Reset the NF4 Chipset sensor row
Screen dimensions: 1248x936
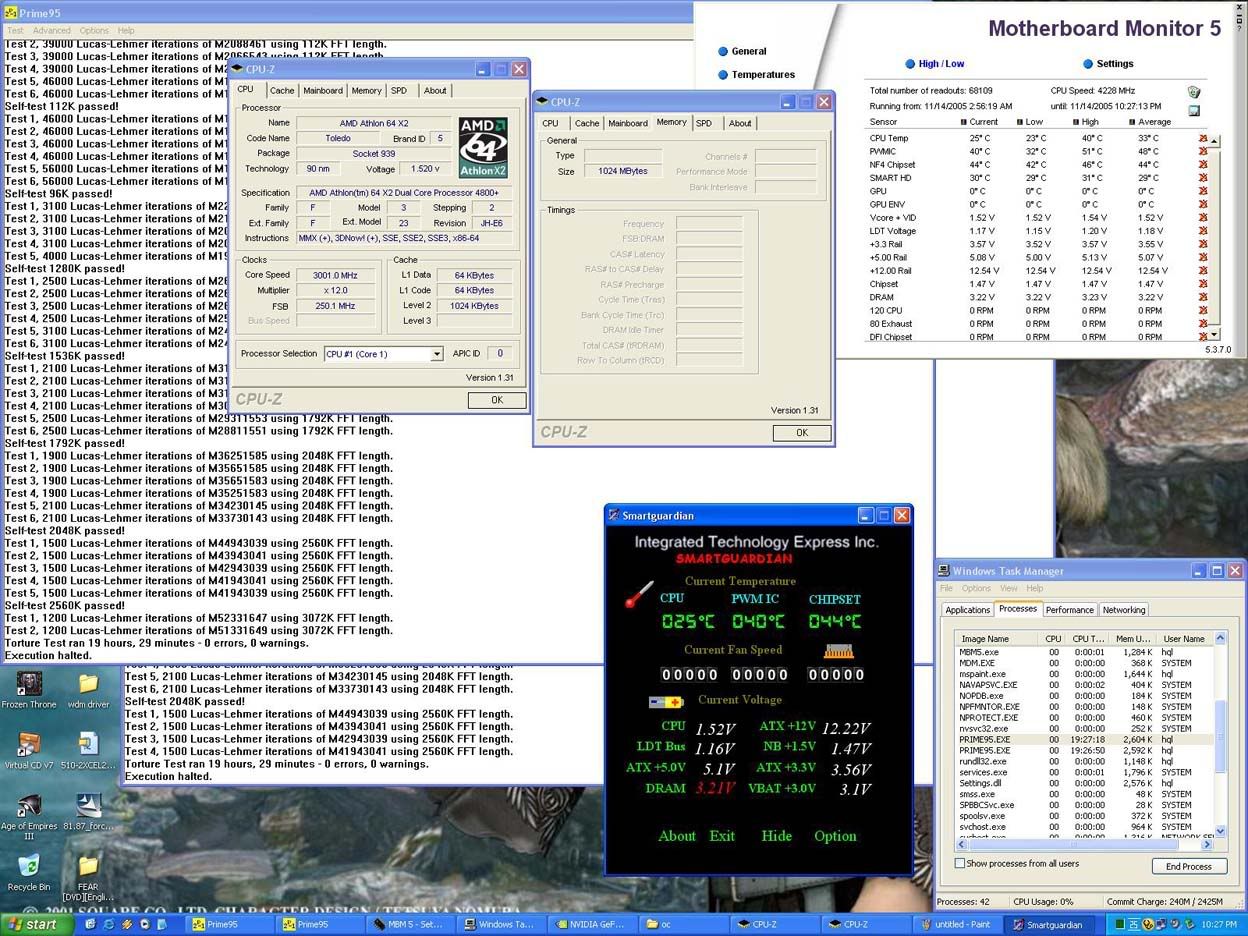[x=1203, y=164]
